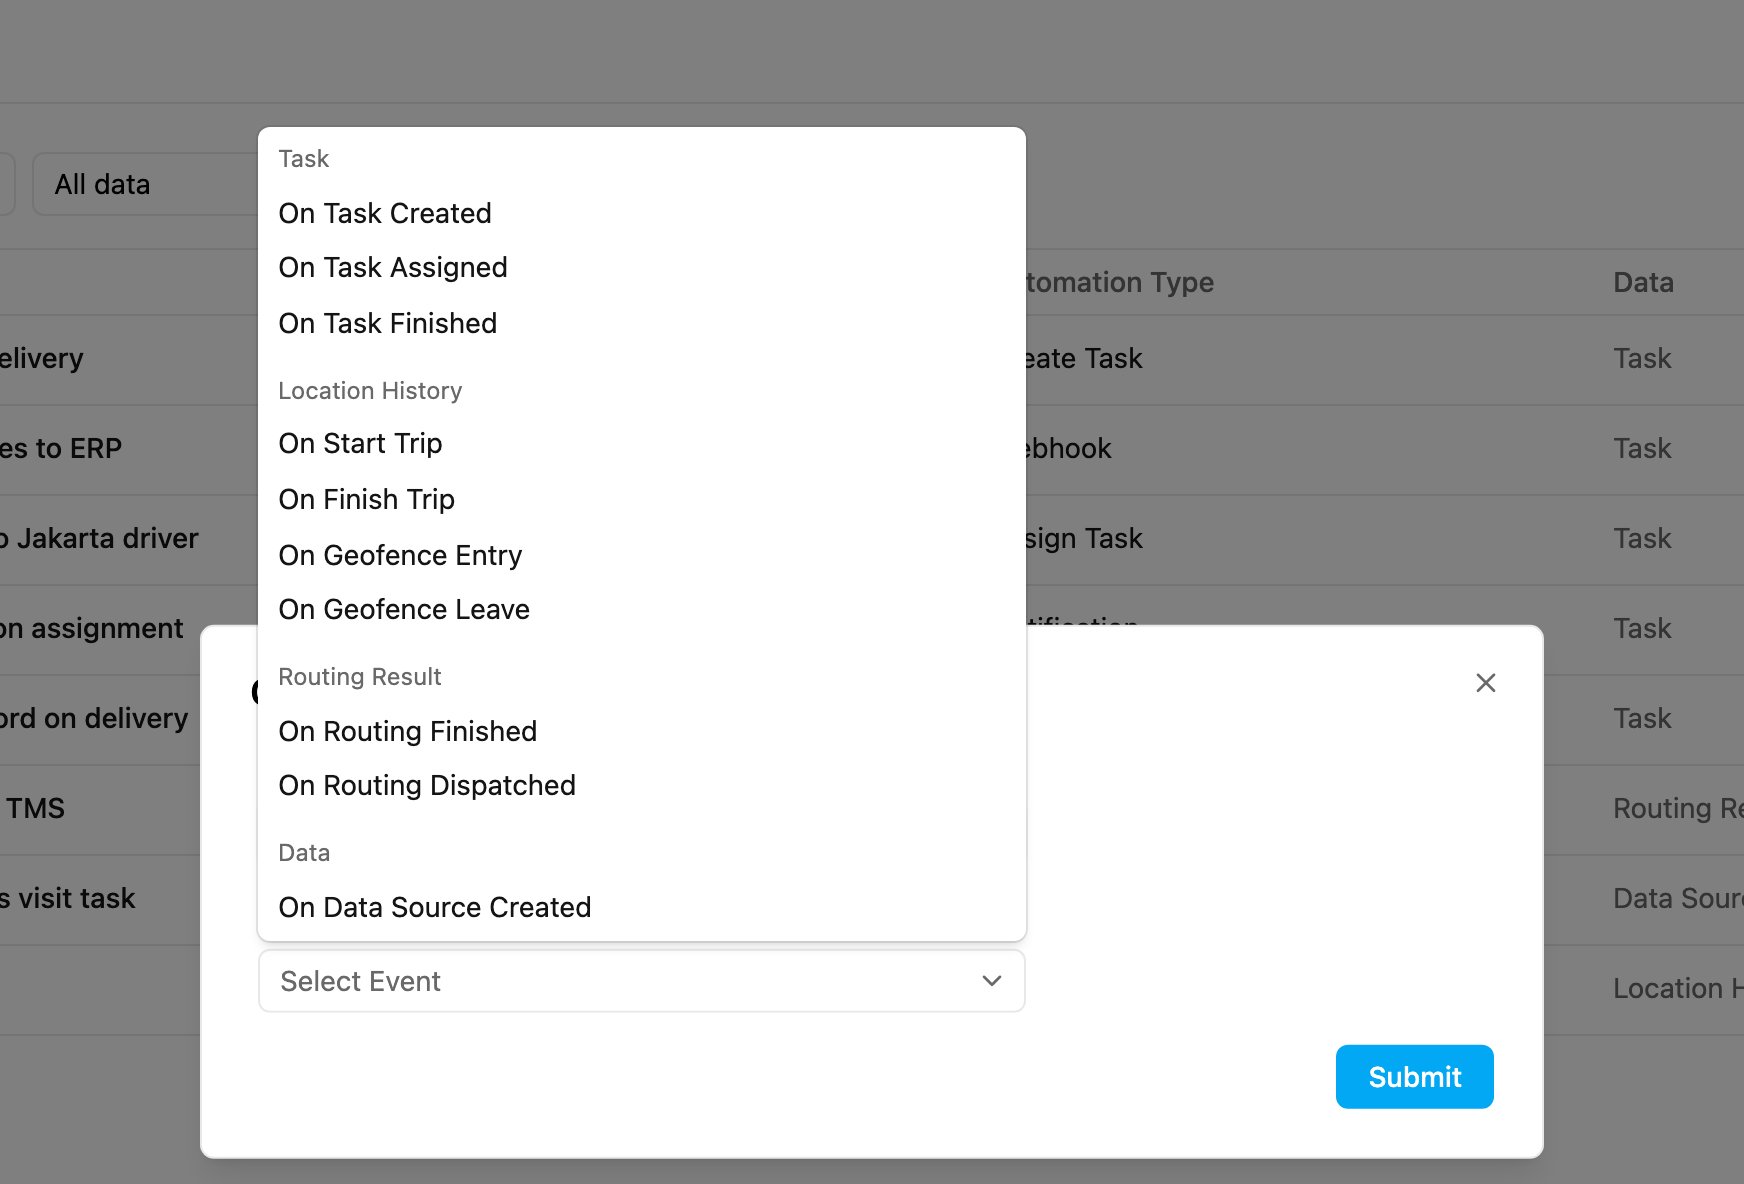Open the Jakarta driver automation row

click(100, 538)
